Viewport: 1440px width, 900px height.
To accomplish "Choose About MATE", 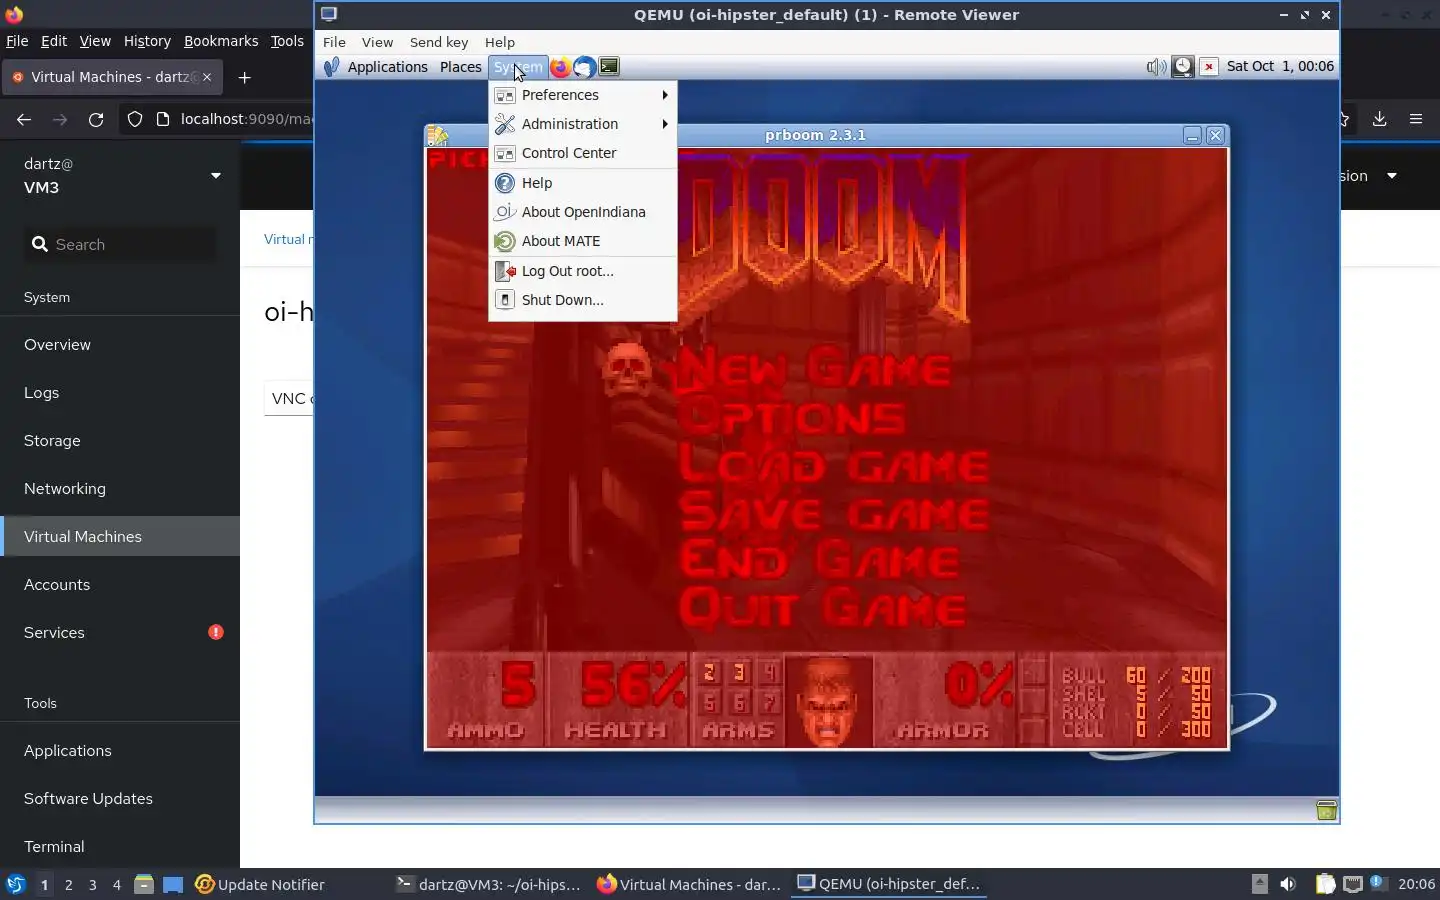I will click(x=583, y=241).
